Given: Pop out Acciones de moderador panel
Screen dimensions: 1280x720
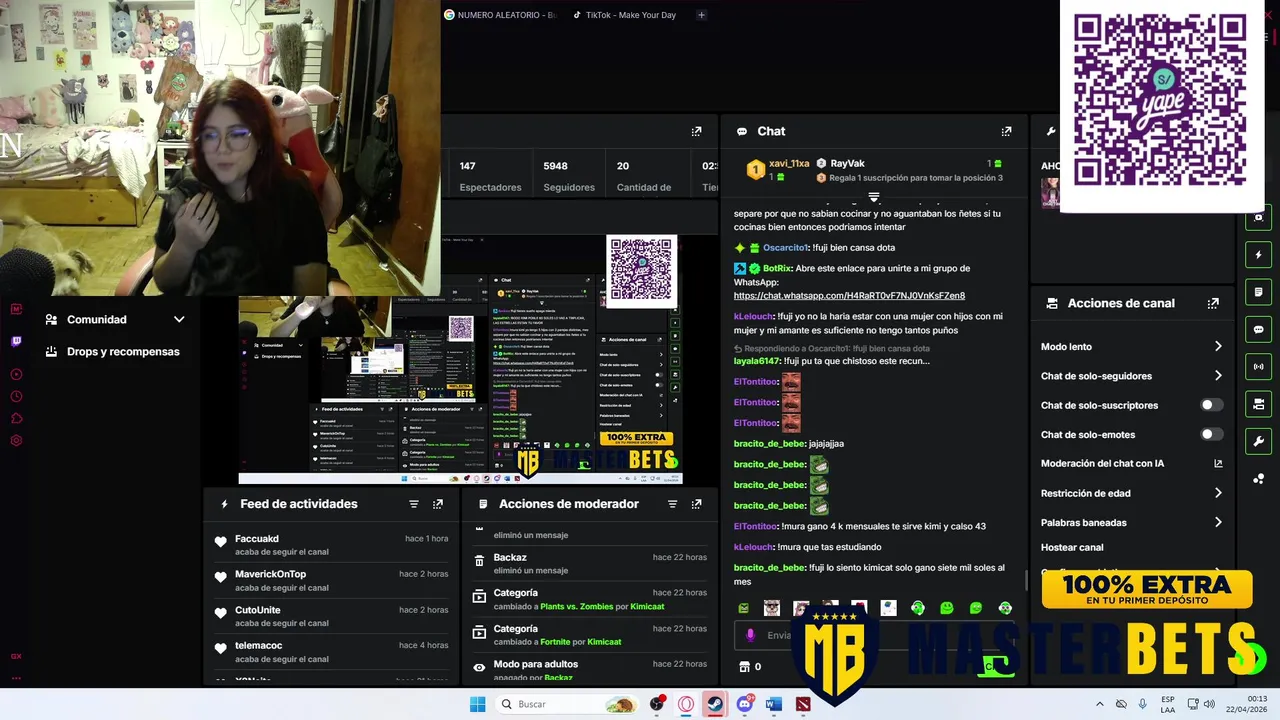Looking at the screenshot, I should [696, 504].
